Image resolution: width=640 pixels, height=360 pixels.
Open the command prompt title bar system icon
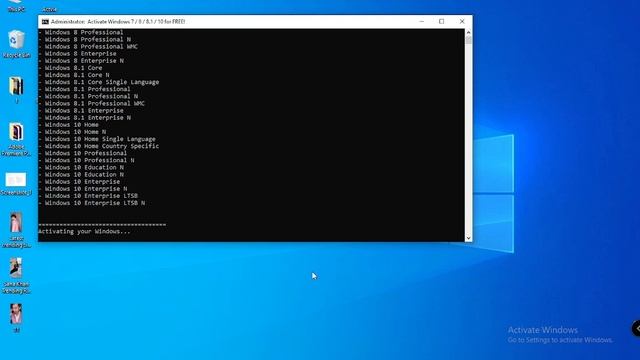(45, 22)
